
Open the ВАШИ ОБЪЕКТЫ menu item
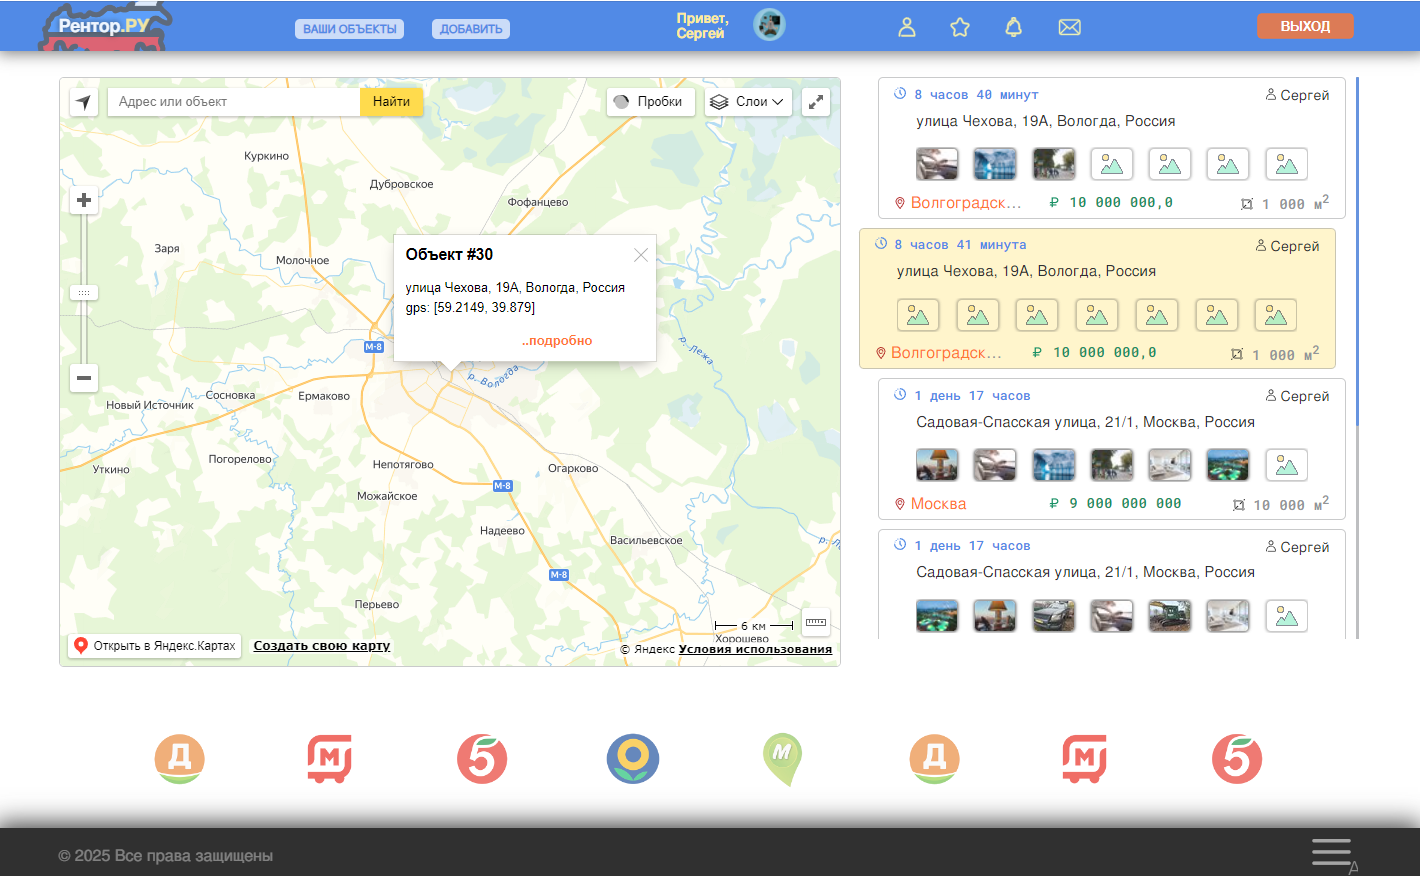[x=350, y=29]
